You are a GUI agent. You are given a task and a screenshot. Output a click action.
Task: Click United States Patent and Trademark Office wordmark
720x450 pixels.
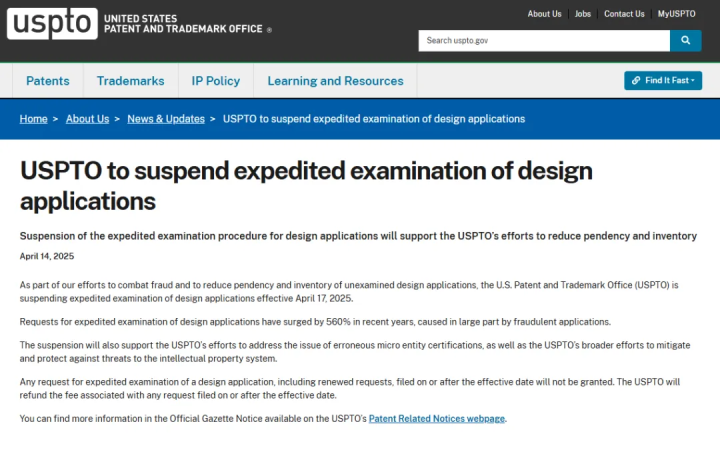[186, 23]
